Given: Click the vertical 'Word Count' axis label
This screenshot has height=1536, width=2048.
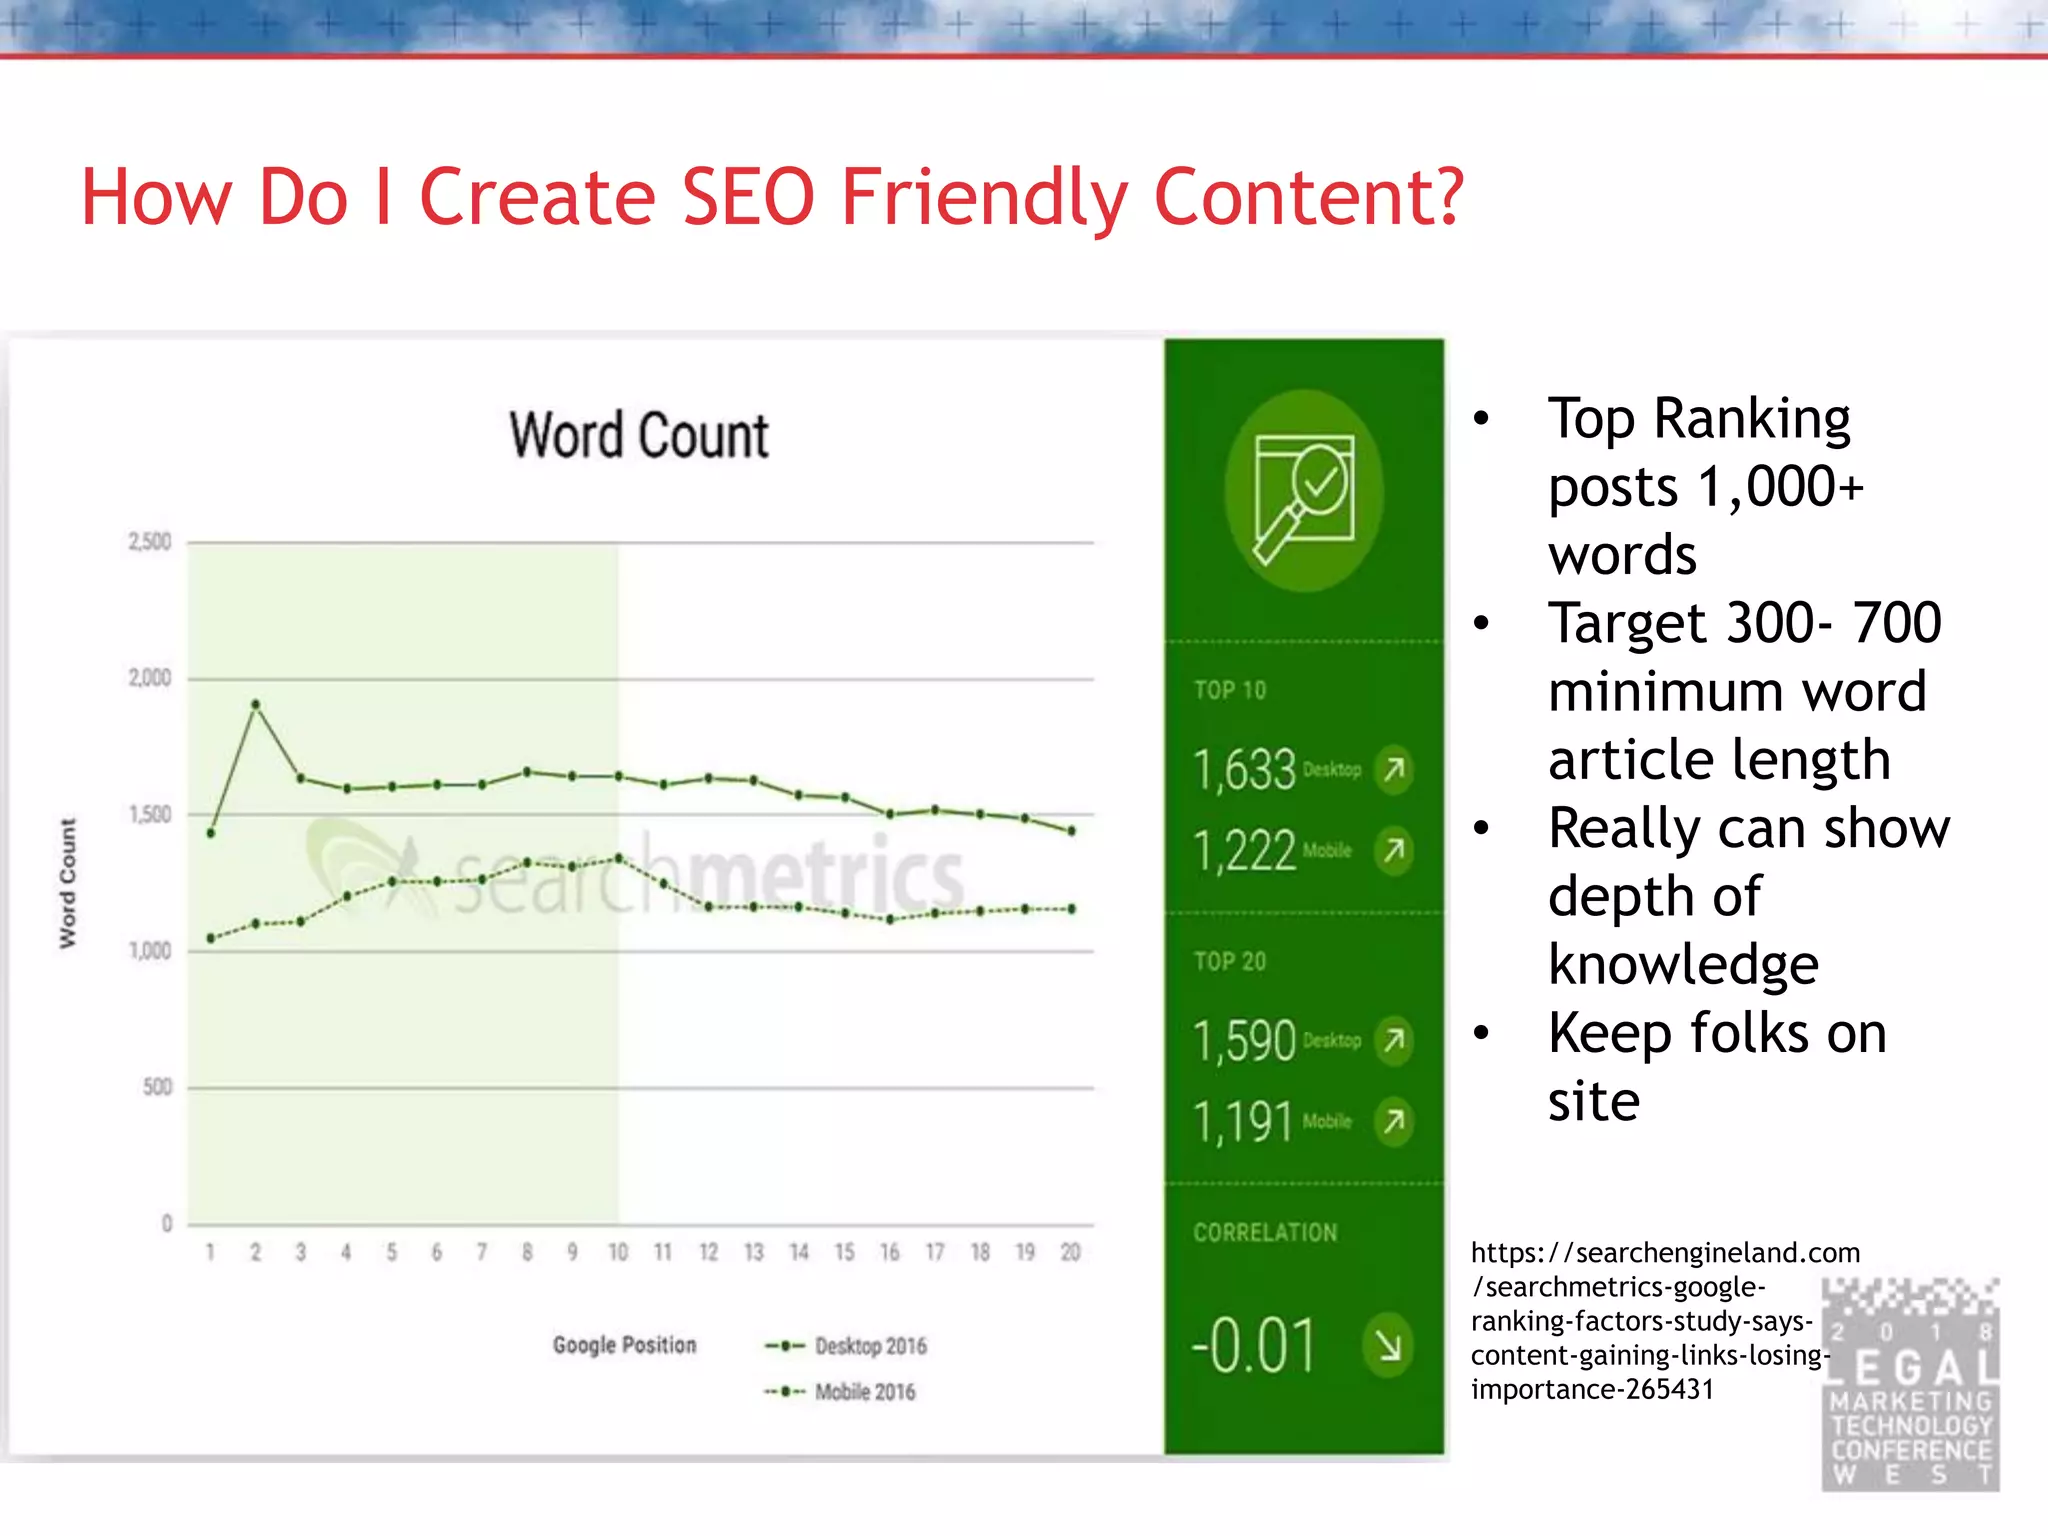Looking at the screenshot, I should [67, 883].
